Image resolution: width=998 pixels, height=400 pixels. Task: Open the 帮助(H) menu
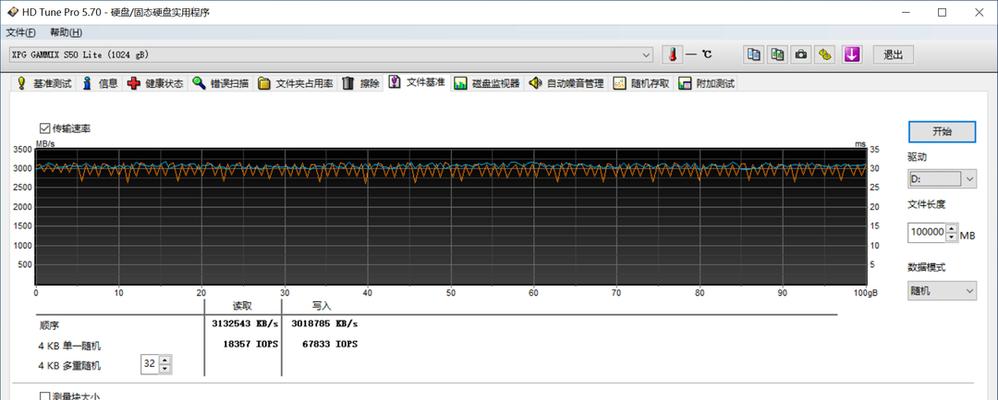pyautogui.click(x=66, y=32)
